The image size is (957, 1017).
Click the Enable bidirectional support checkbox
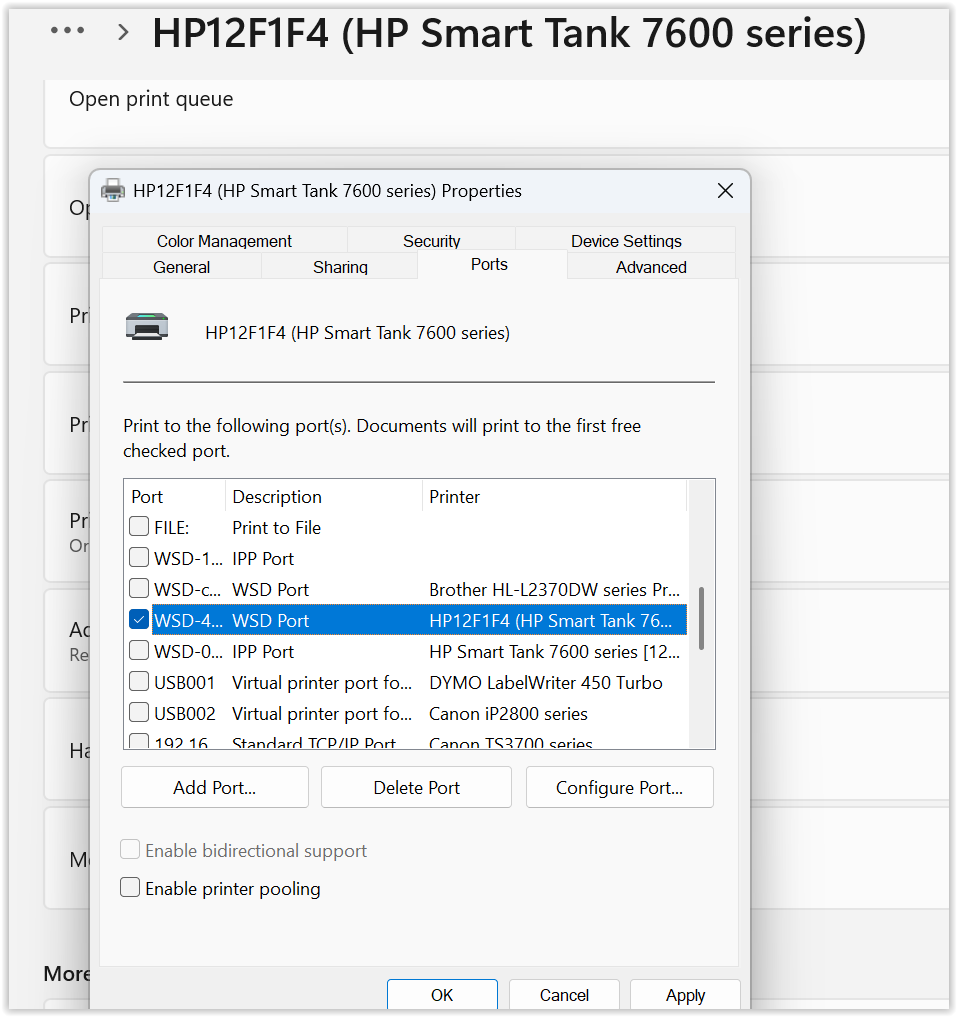[x=130, y=850]
